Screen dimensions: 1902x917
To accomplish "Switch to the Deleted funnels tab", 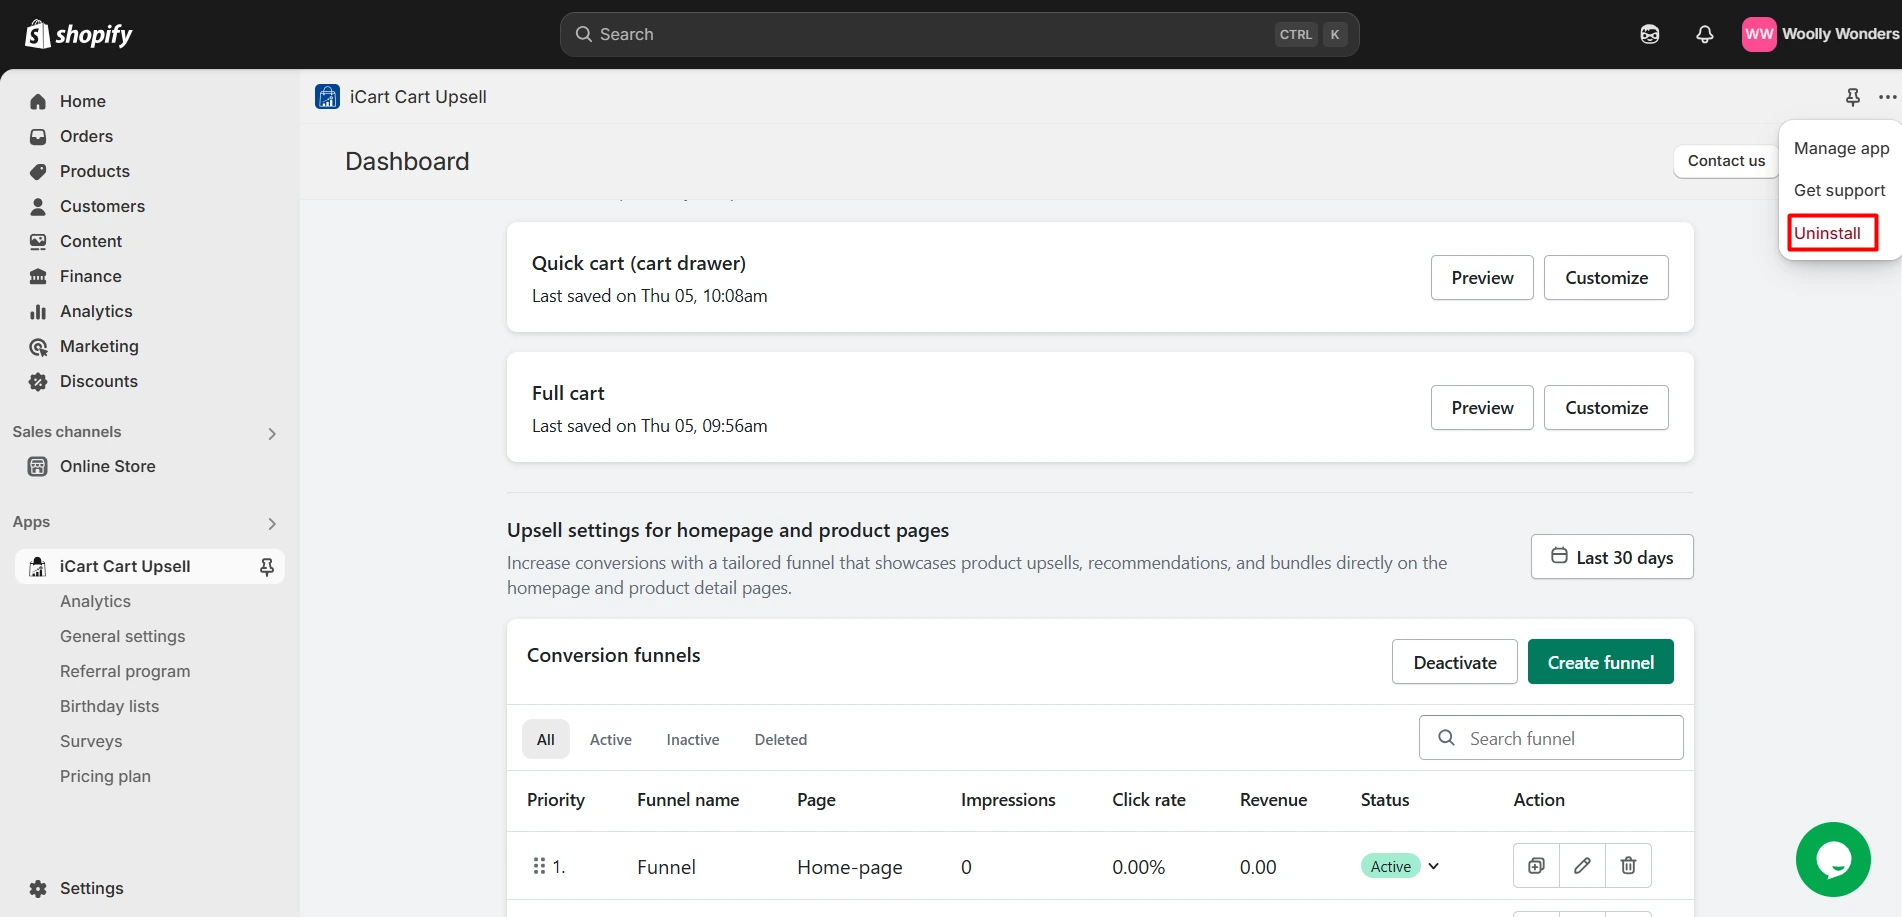I will pos(780,739).
